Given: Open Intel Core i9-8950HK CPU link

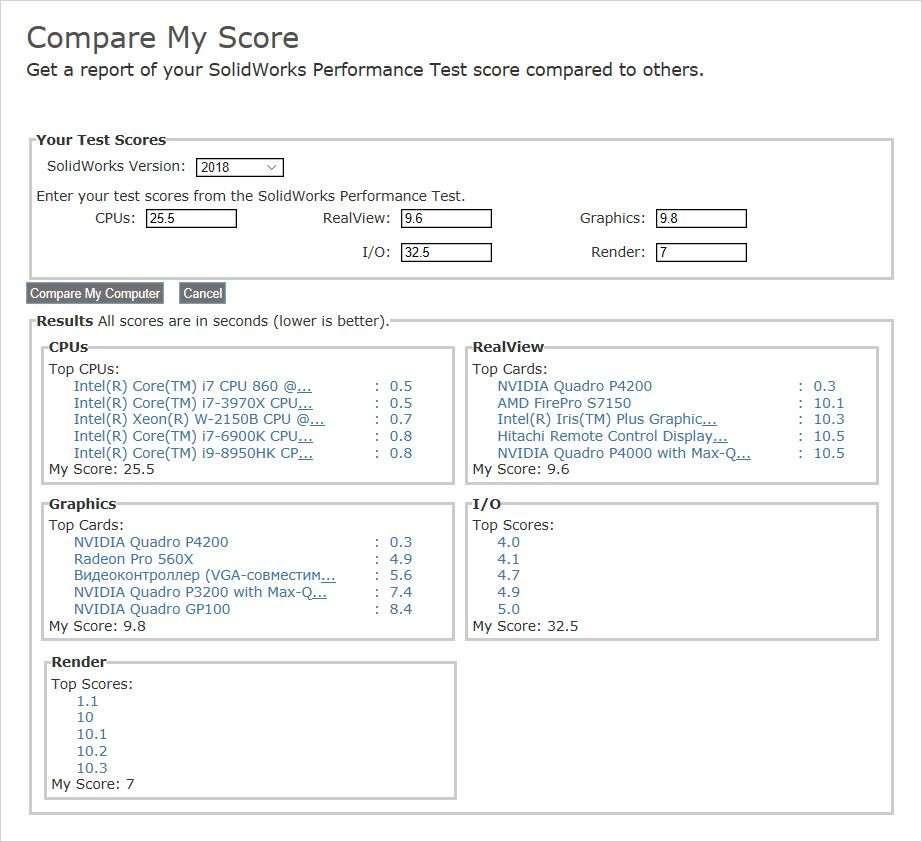Looking at the screenshot, I should tap(193, 453).
